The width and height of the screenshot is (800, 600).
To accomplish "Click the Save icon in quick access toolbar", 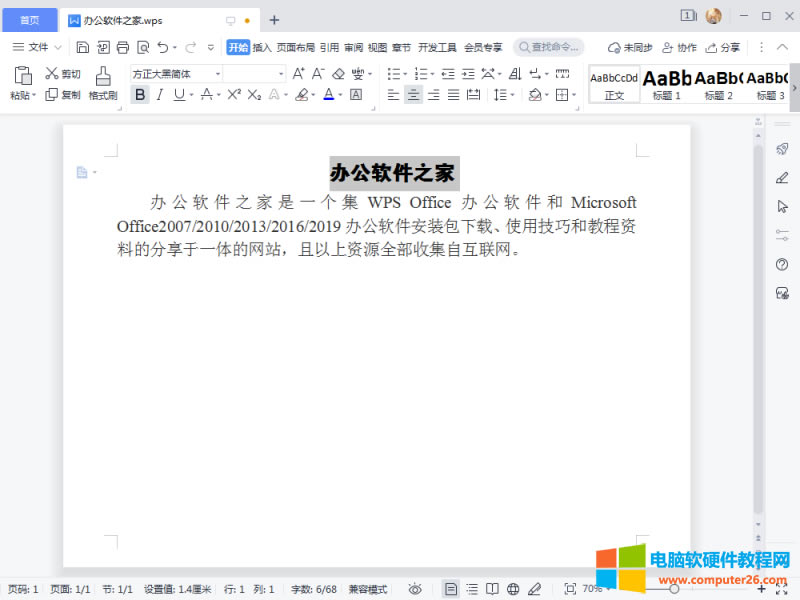I will (83, 47).
